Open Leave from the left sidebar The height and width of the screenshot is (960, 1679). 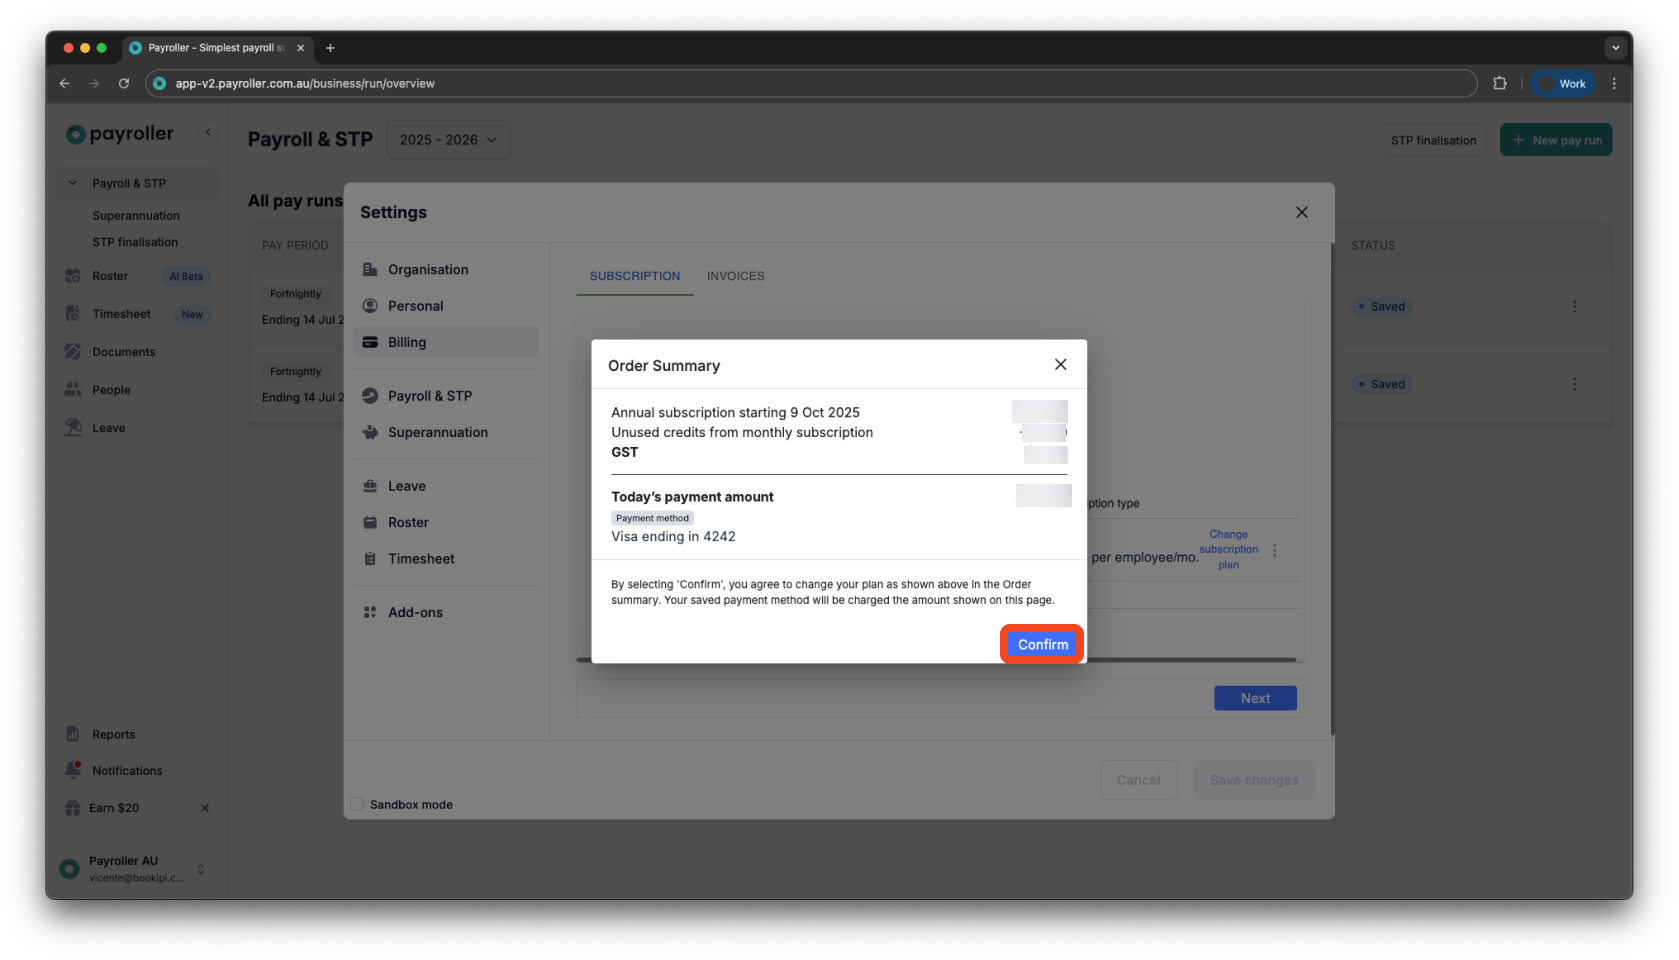104,427
